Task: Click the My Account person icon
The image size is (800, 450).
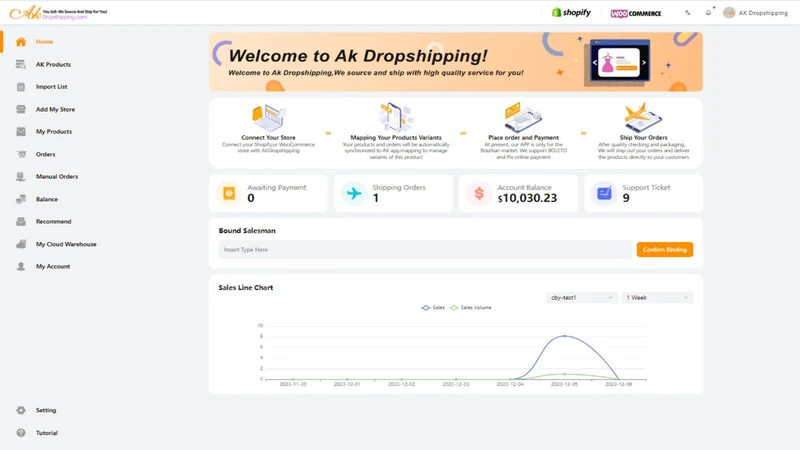Action: tap(21, 266)
